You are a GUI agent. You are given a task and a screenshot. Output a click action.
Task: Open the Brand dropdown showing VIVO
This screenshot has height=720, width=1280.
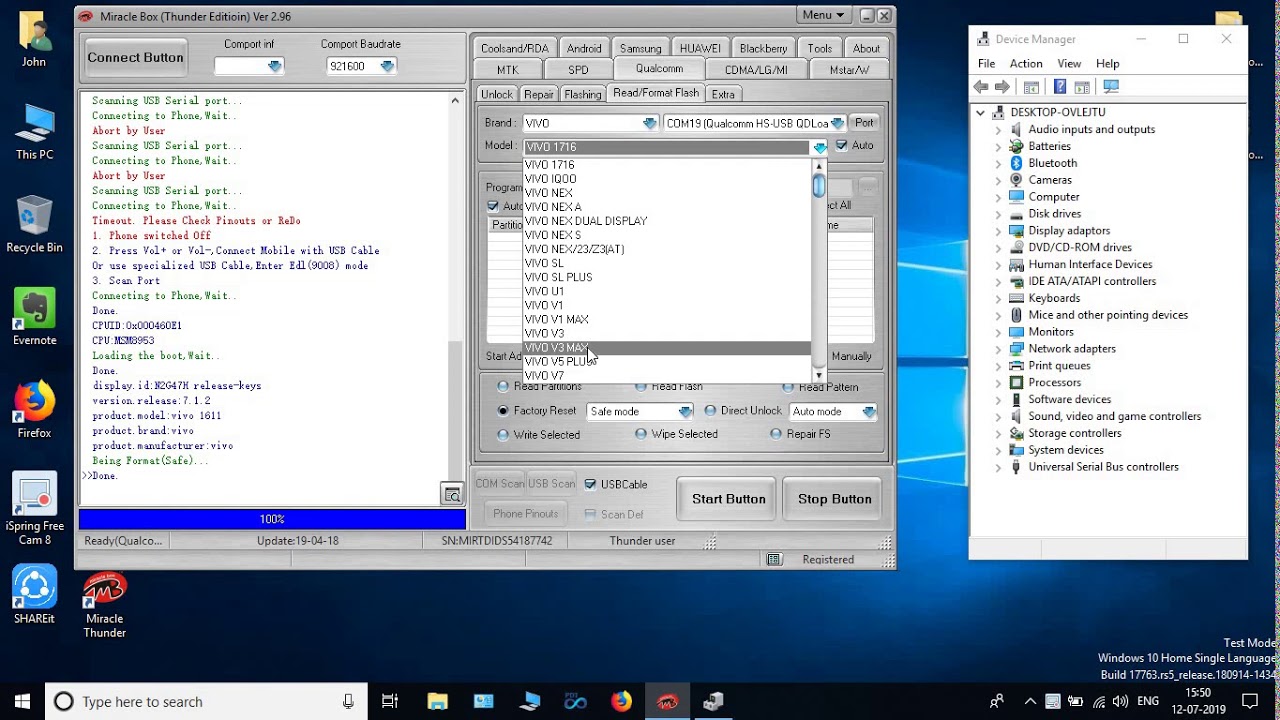tap(590, 123)
